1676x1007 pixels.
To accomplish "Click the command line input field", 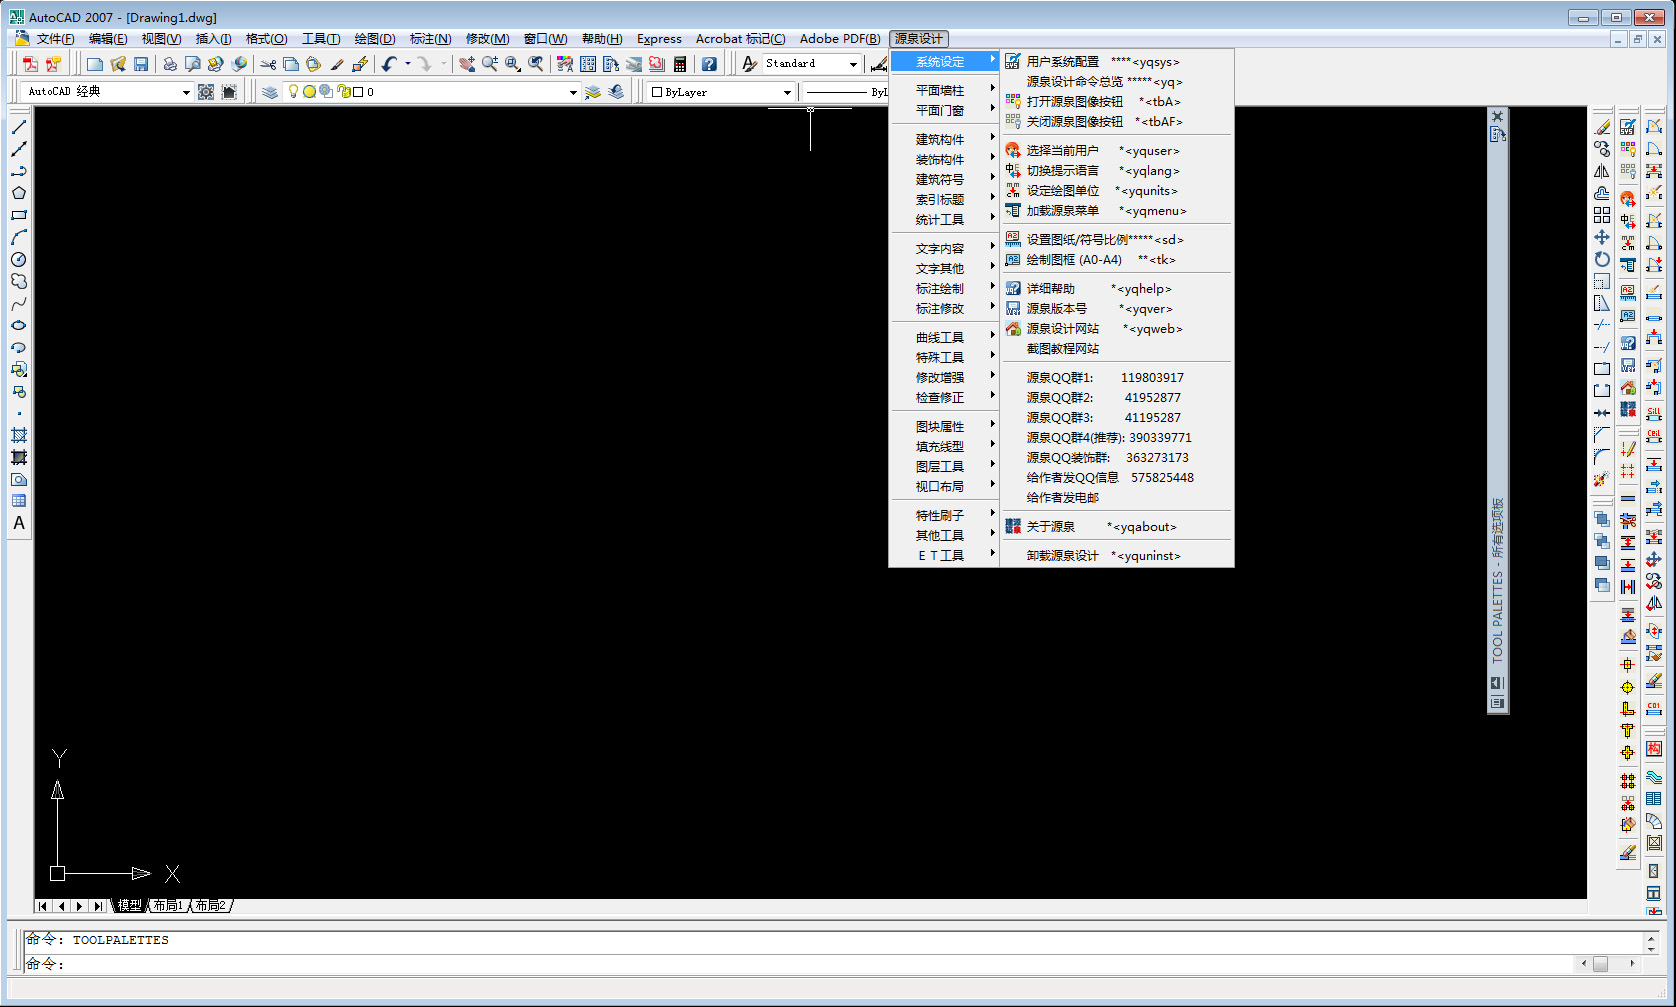I will [800, 964].
